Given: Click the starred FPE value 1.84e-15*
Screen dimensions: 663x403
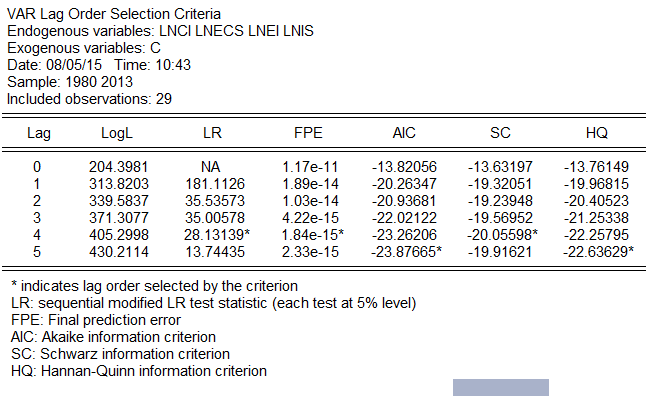Looking at the screenshot, I should tap(312, 233).
